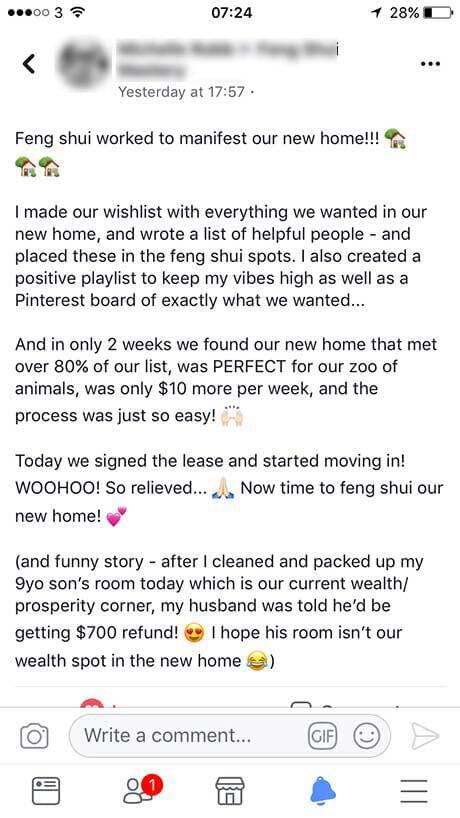Viewport: 460px width, 818px height.
Task: Open the Notifications bell tab
Action: [x=323, y=790]
